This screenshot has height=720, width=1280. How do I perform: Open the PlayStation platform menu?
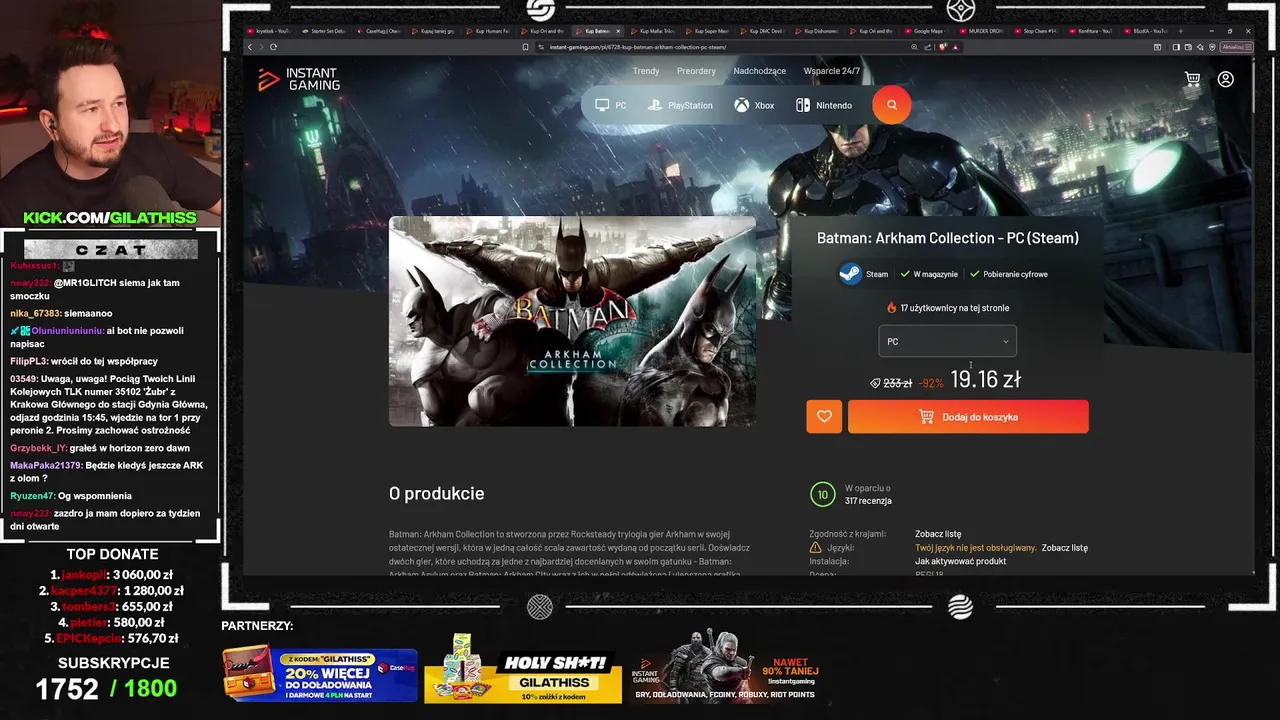tap(680, 105)
